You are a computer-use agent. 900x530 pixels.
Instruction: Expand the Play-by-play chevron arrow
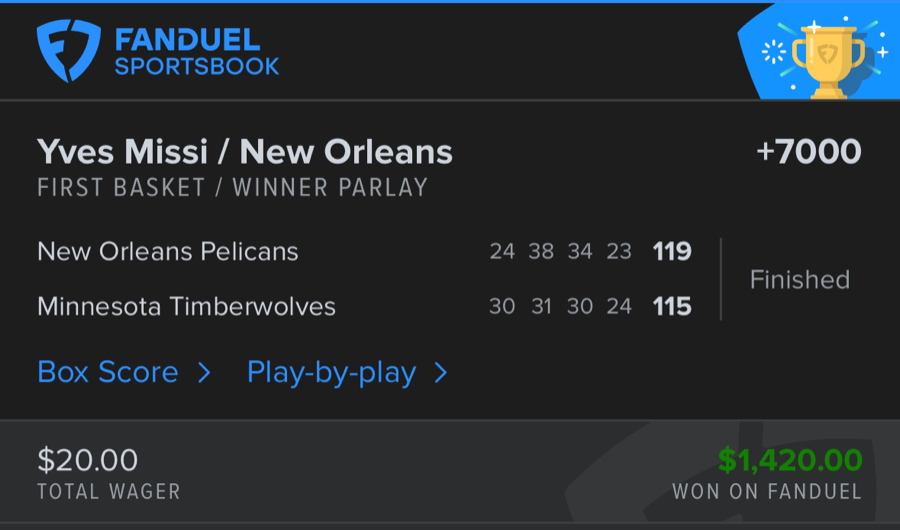(441, 373)
